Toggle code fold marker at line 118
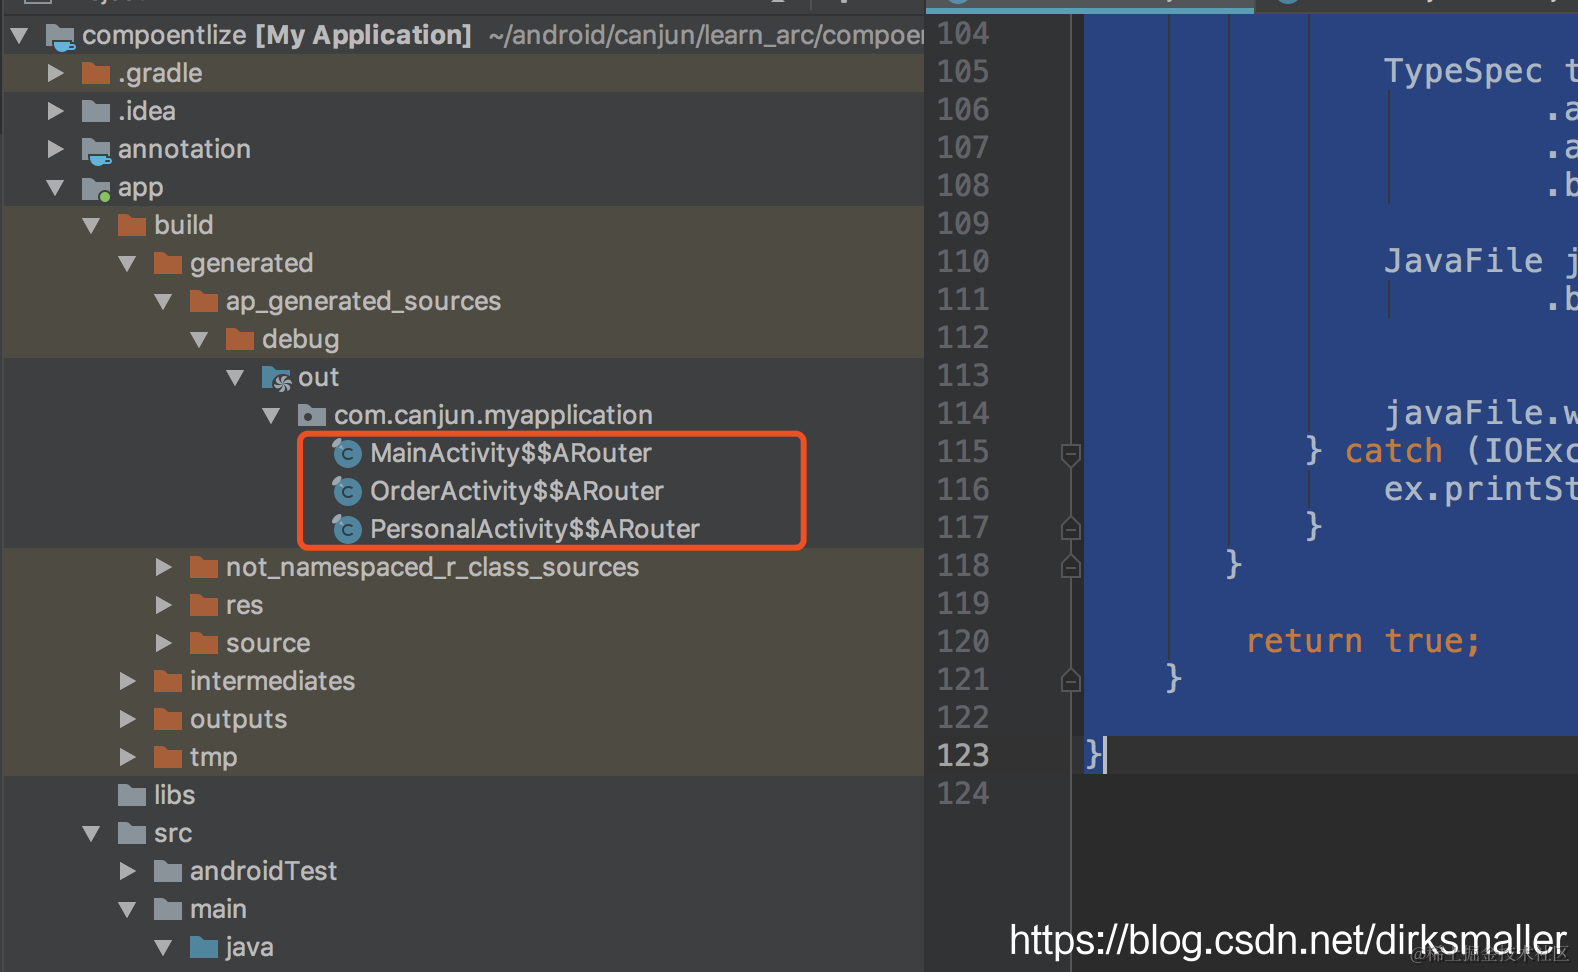Screen dimensions: 1578x972 click(1070, 566)
